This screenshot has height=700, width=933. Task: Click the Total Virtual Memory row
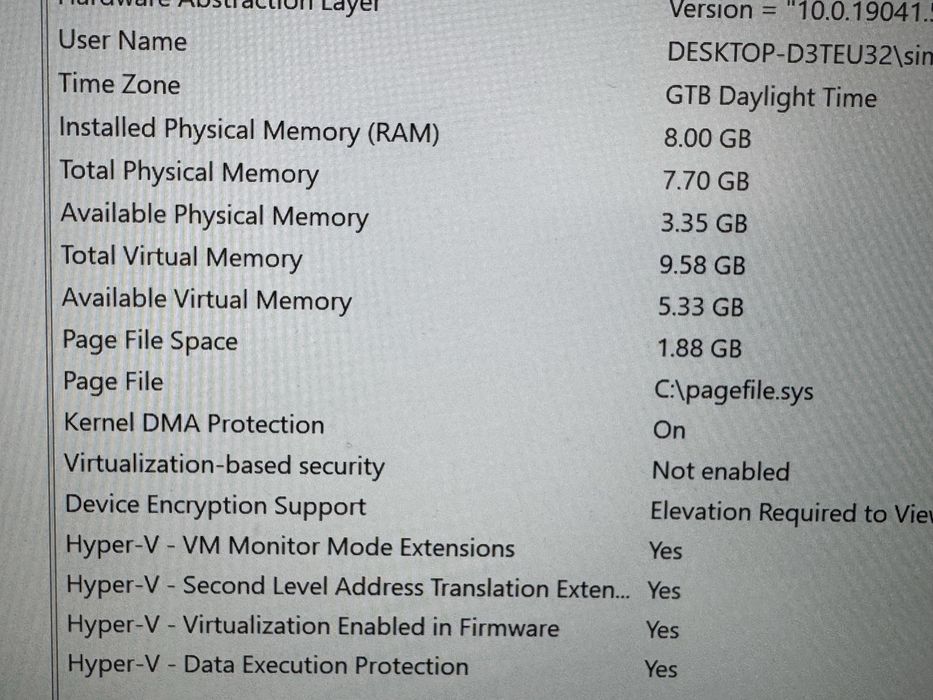coord(181,257)
